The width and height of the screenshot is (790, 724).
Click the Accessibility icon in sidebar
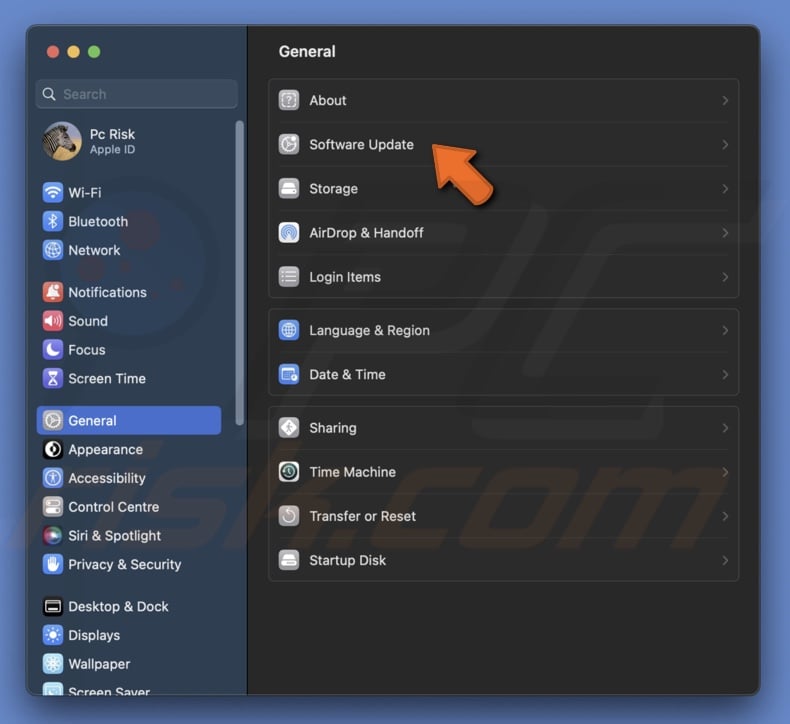coord(53,478)
